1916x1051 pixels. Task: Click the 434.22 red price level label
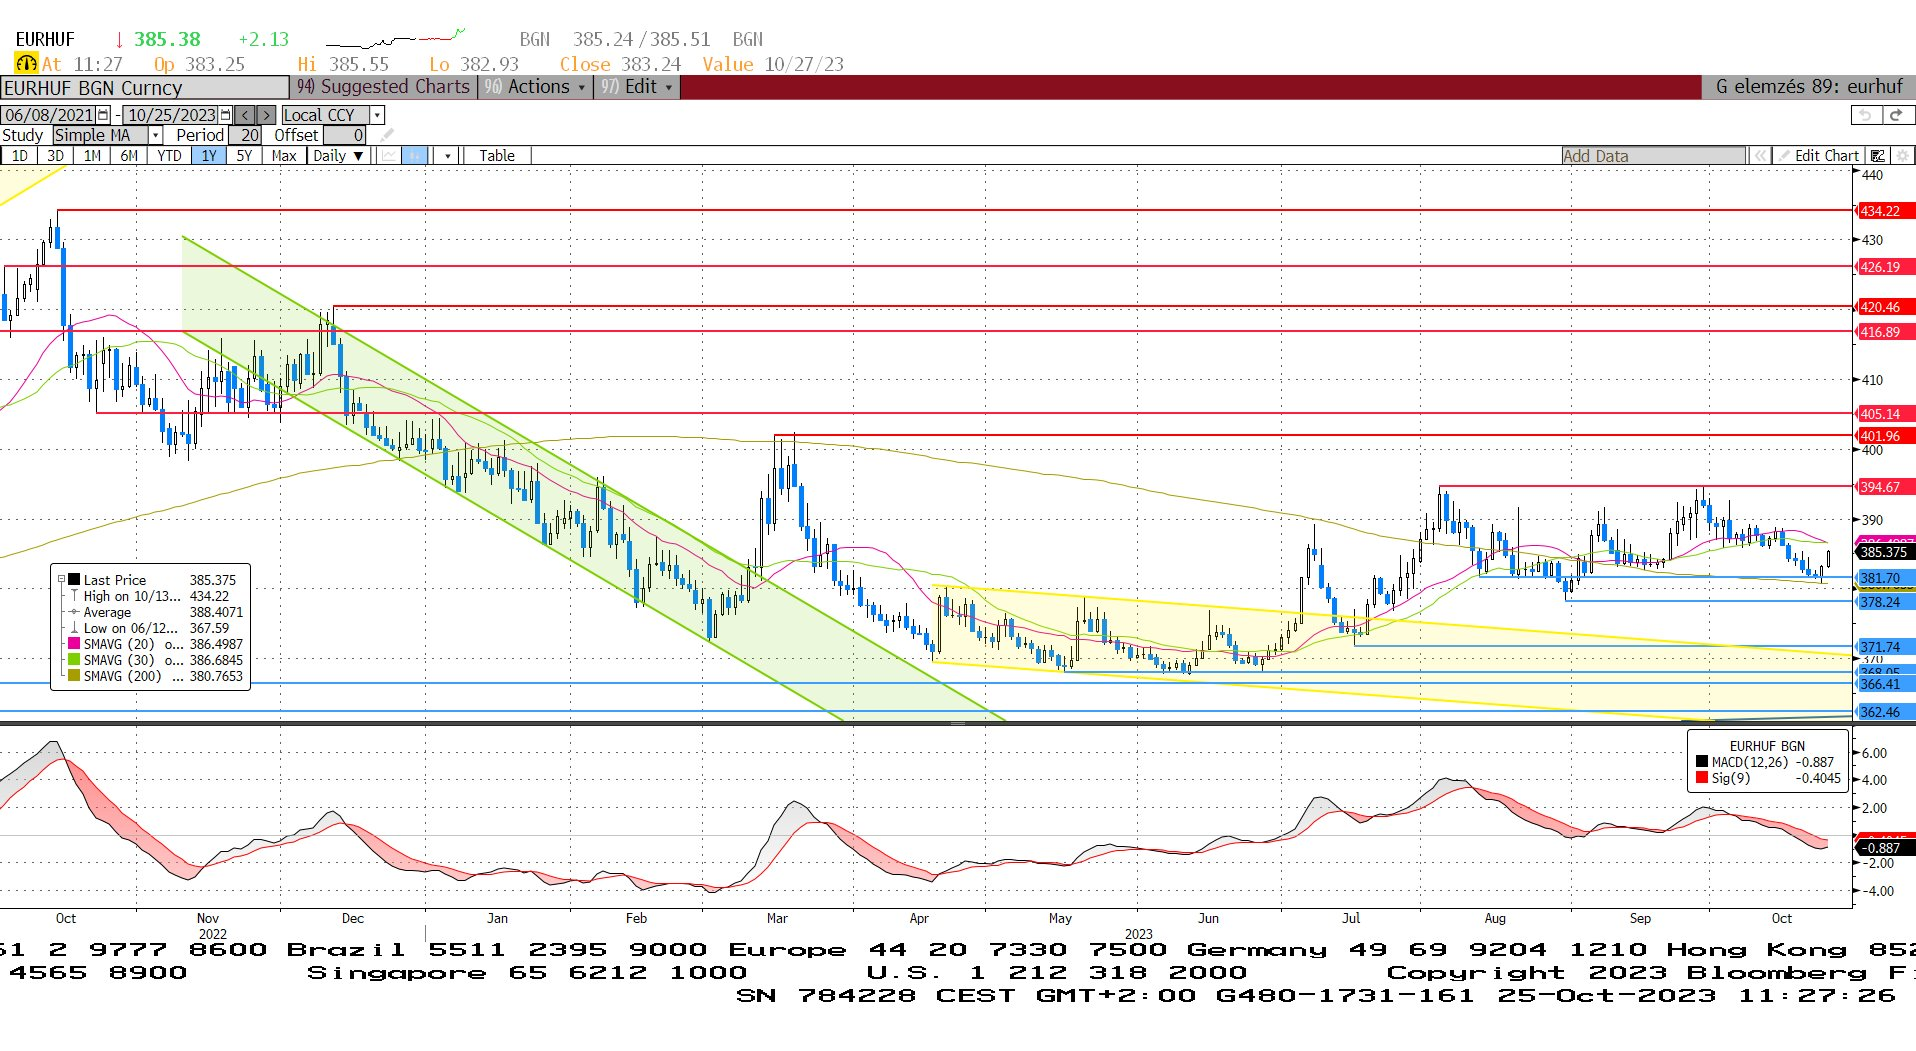1885,211
